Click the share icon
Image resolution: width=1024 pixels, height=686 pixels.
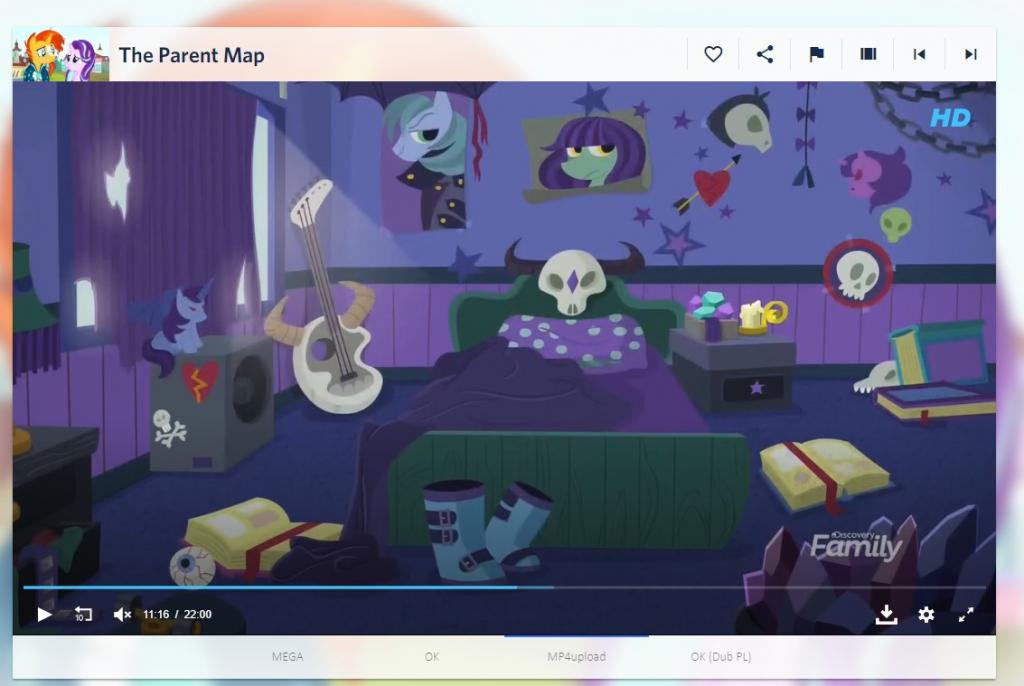tap(765, 54)
